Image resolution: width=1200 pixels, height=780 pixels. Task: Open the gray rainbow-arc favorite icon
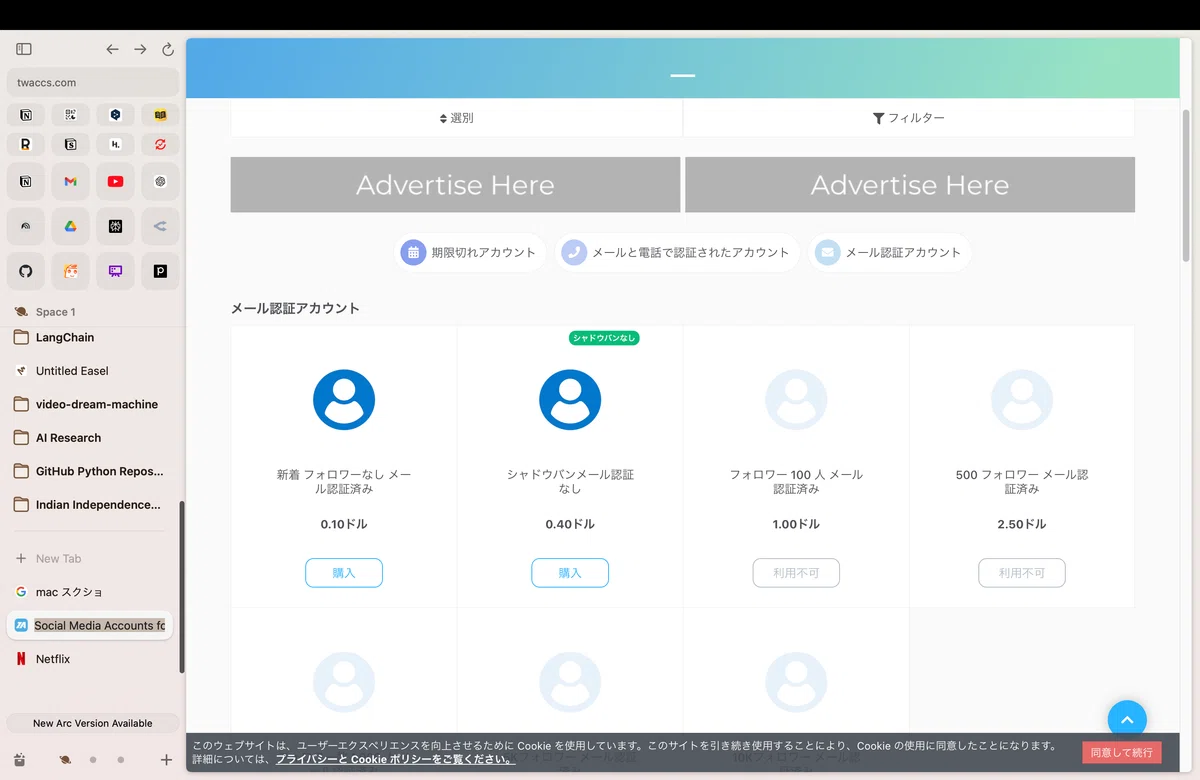point(26,227)
